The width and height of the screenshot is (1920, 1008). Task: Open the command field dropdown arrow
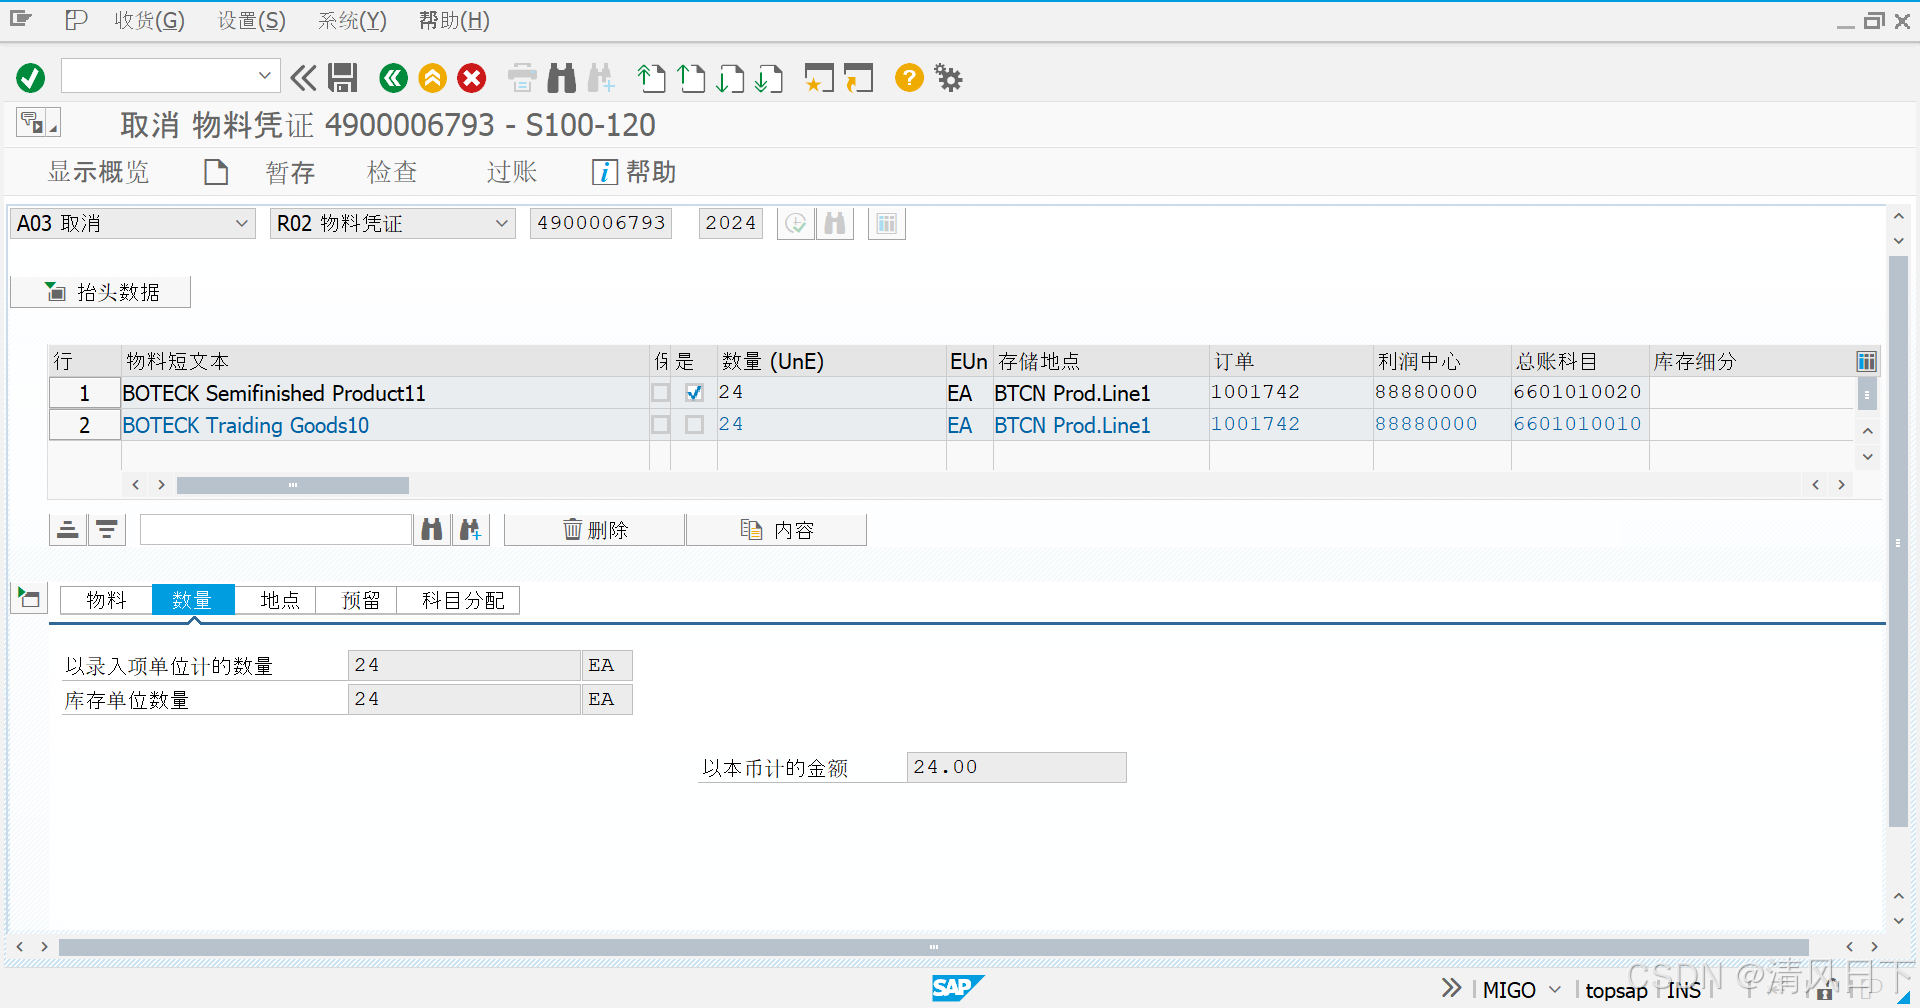pos(265,76)
